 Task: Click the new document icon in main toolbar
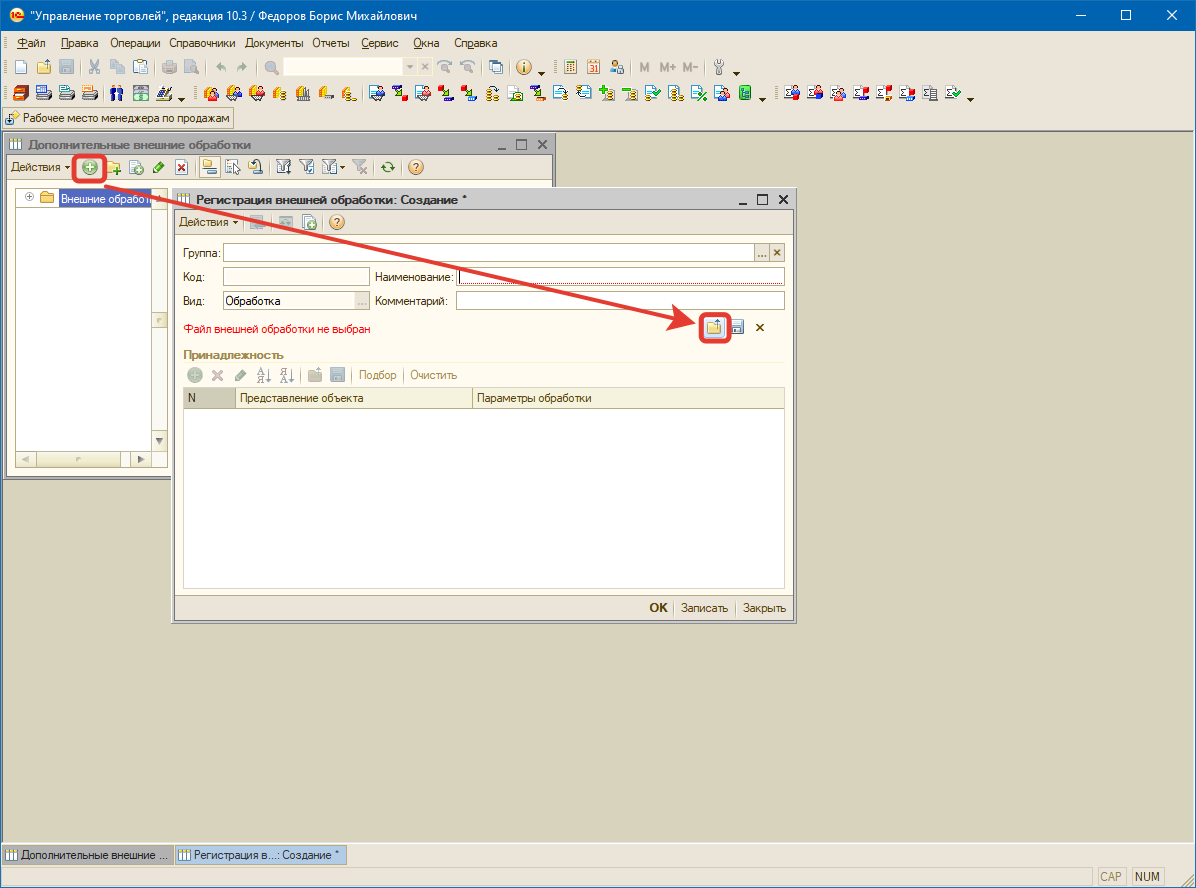(20, 67)
